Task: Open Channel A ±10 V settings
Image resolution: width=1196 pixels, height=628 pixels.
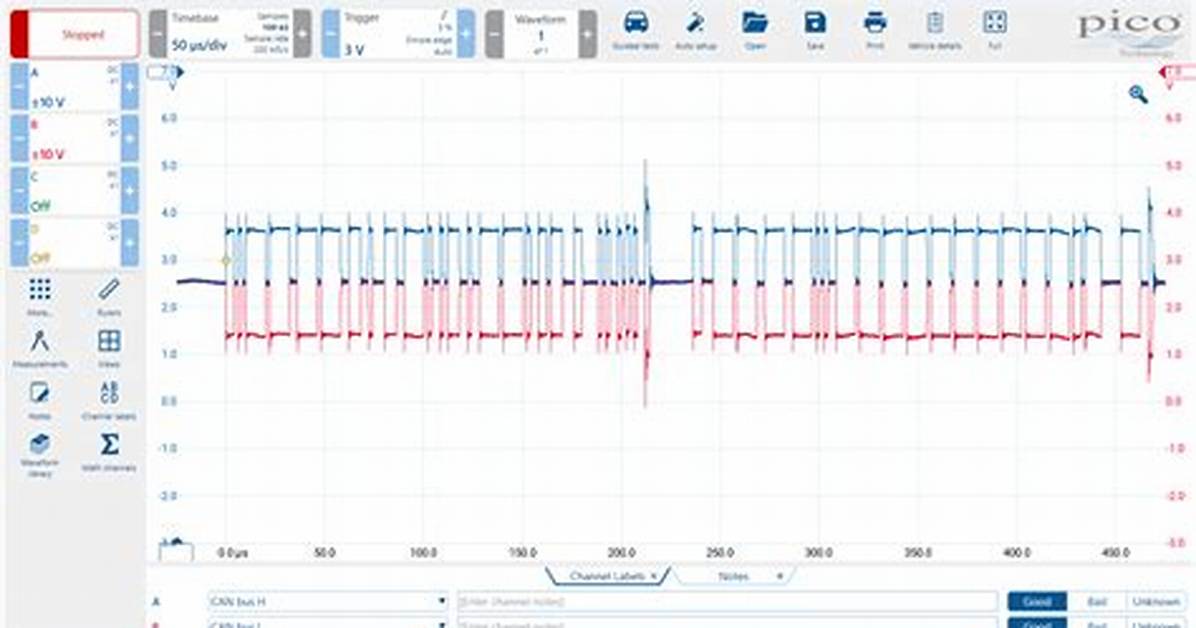Action: (x=75, y=87)
